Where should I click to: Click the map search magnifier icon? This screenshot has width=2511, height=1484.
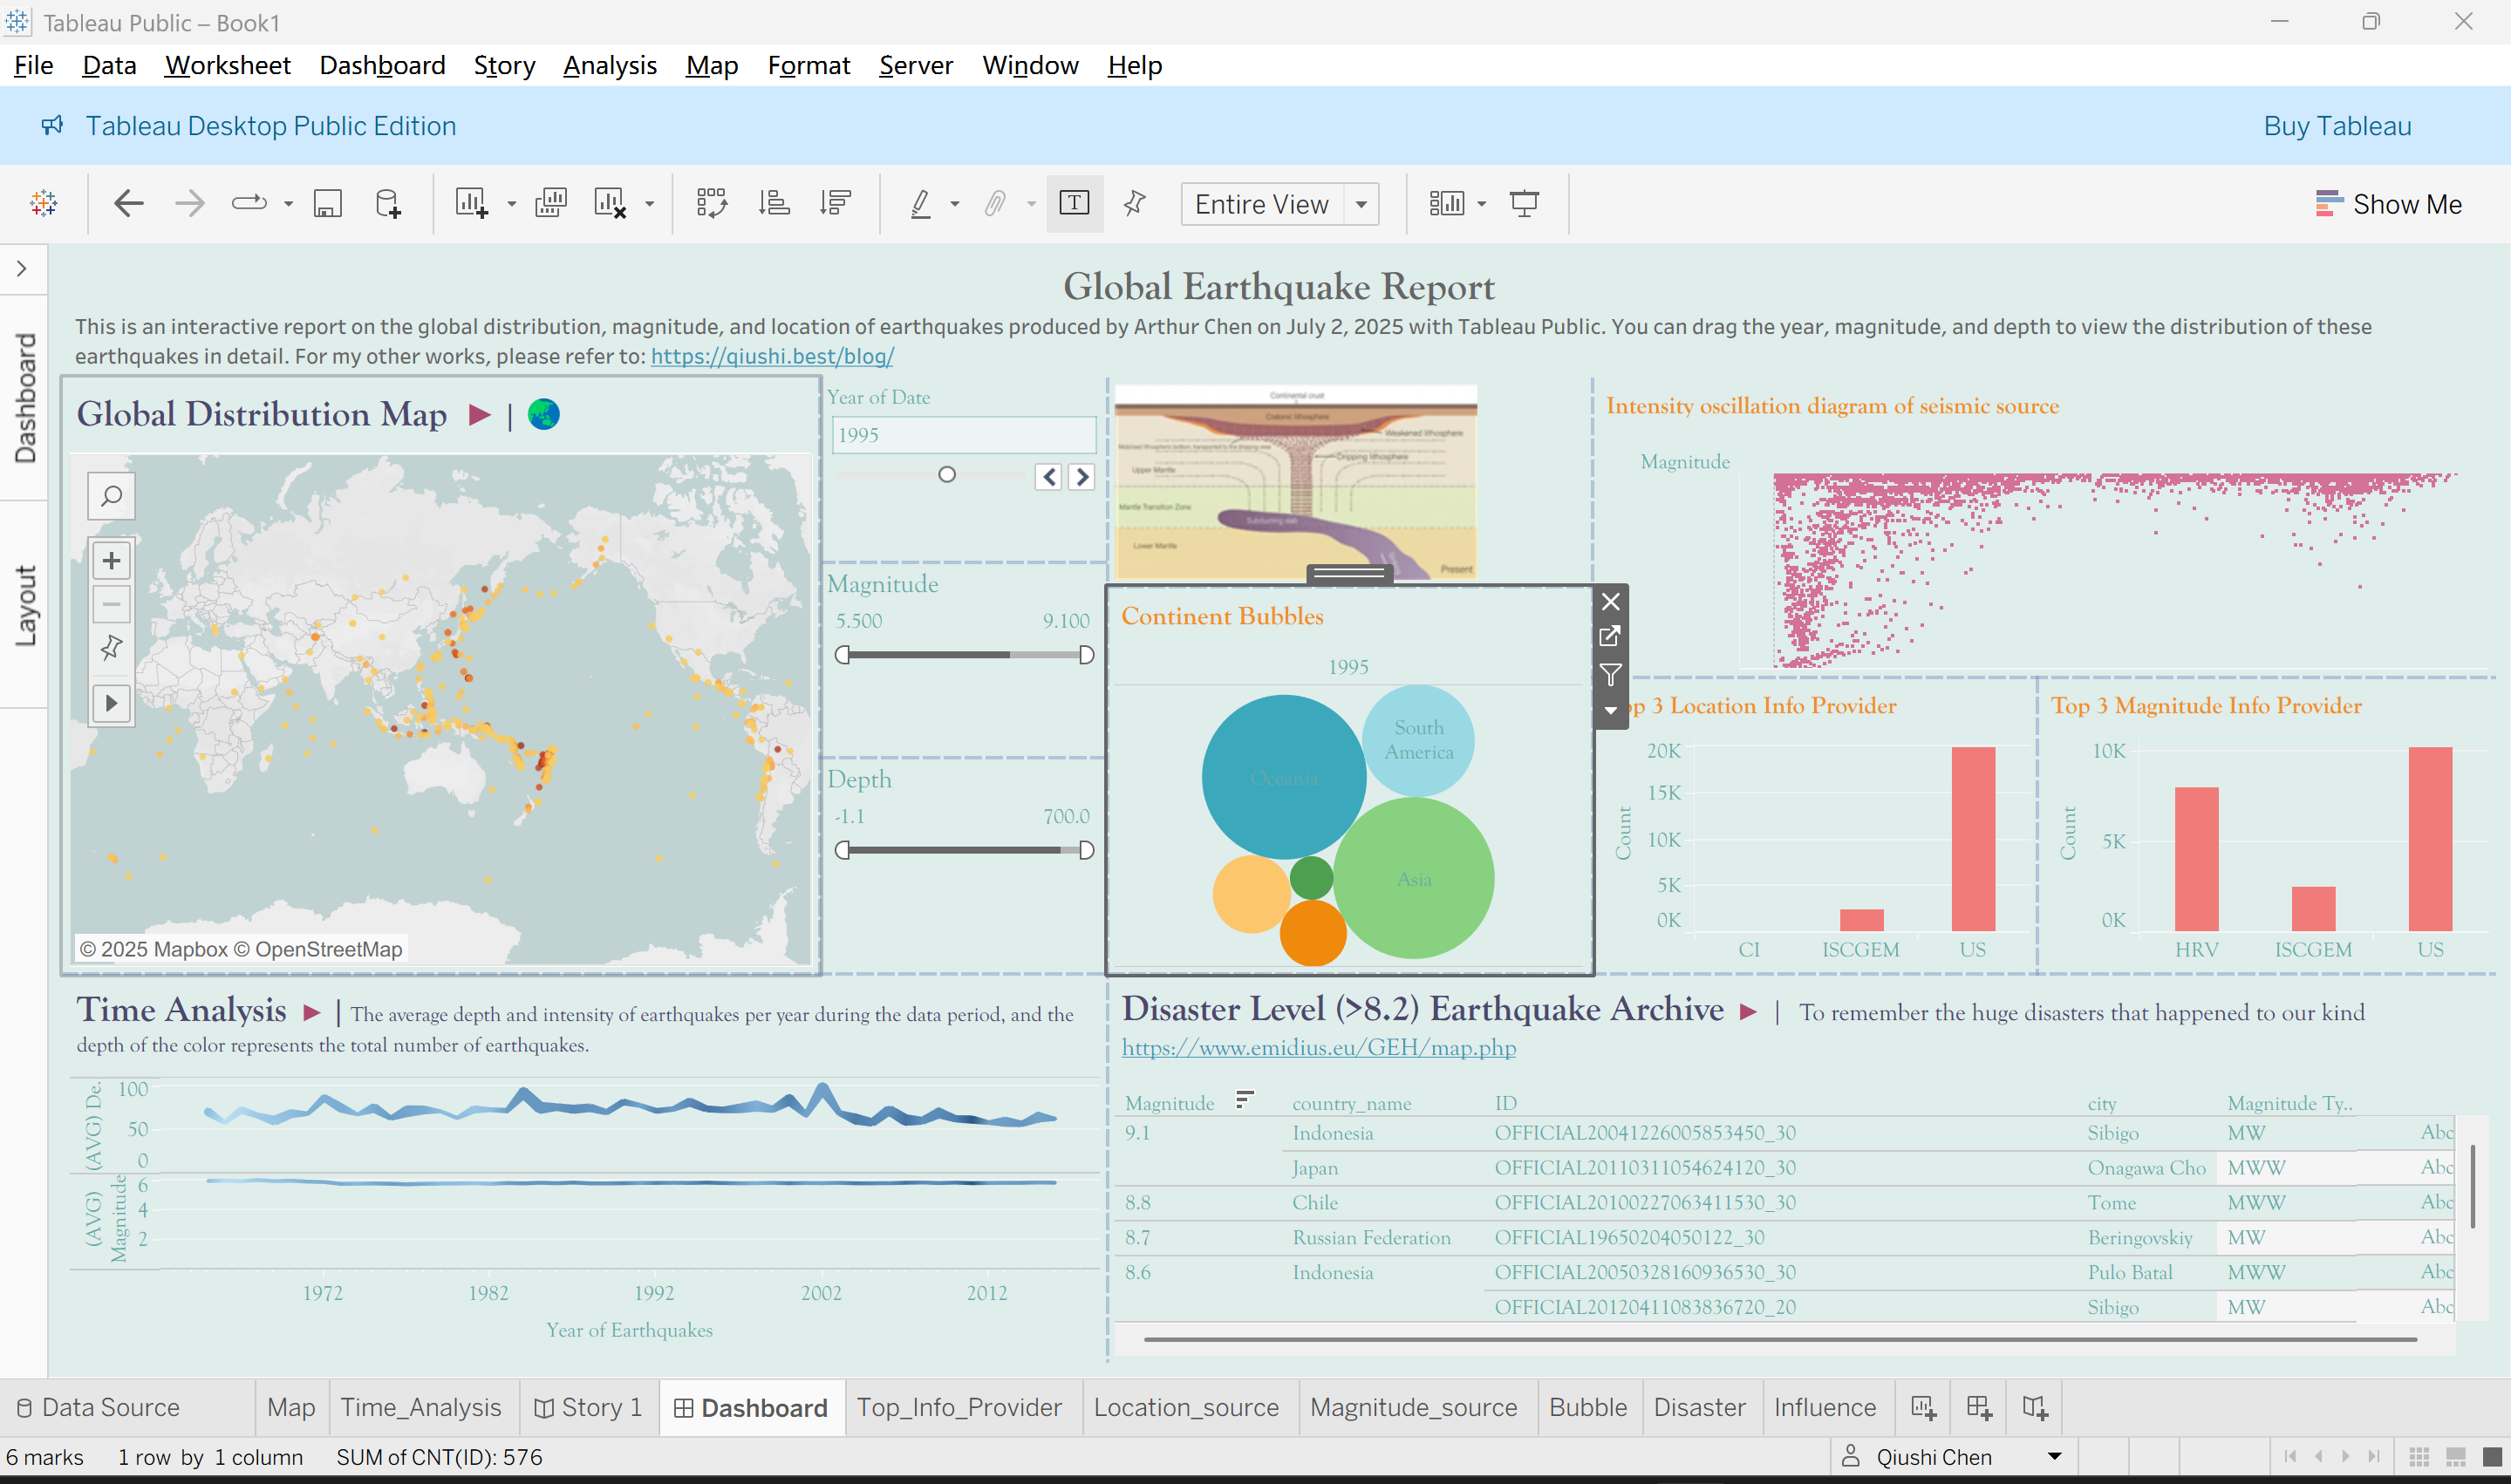pyautogui.click(x=112, y=496)
